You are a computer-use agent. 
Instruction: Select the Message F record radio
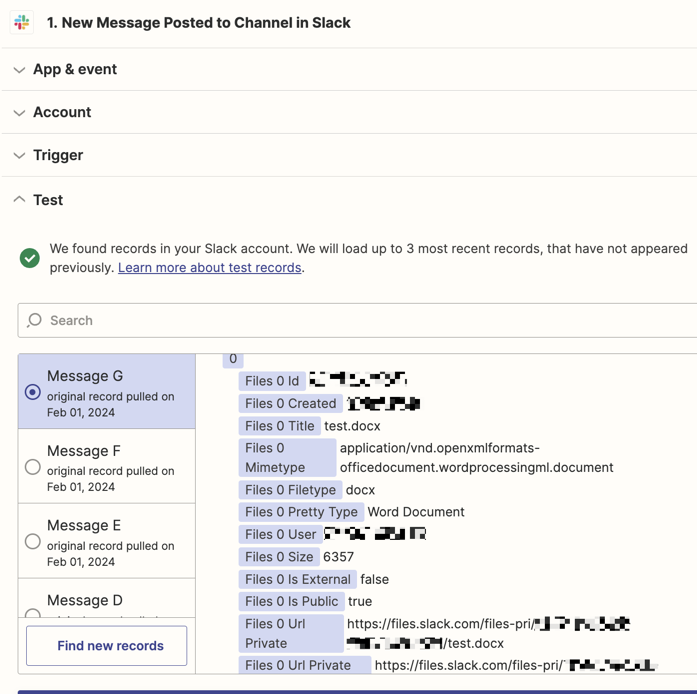[x=32, y=467]
